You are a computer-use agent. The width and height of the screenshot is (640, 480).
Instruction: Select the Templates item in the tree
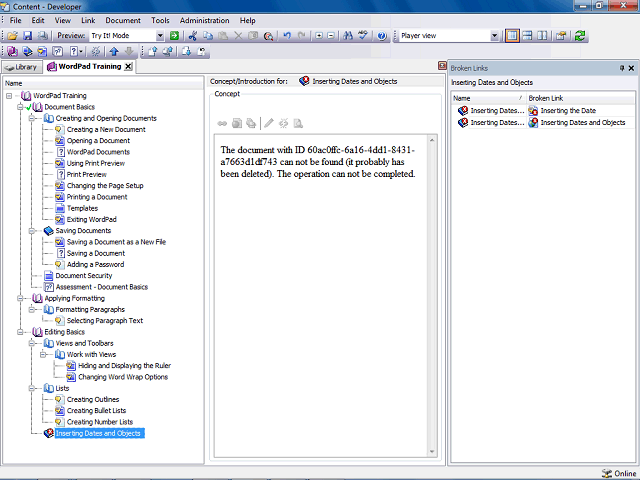point(82,209)
